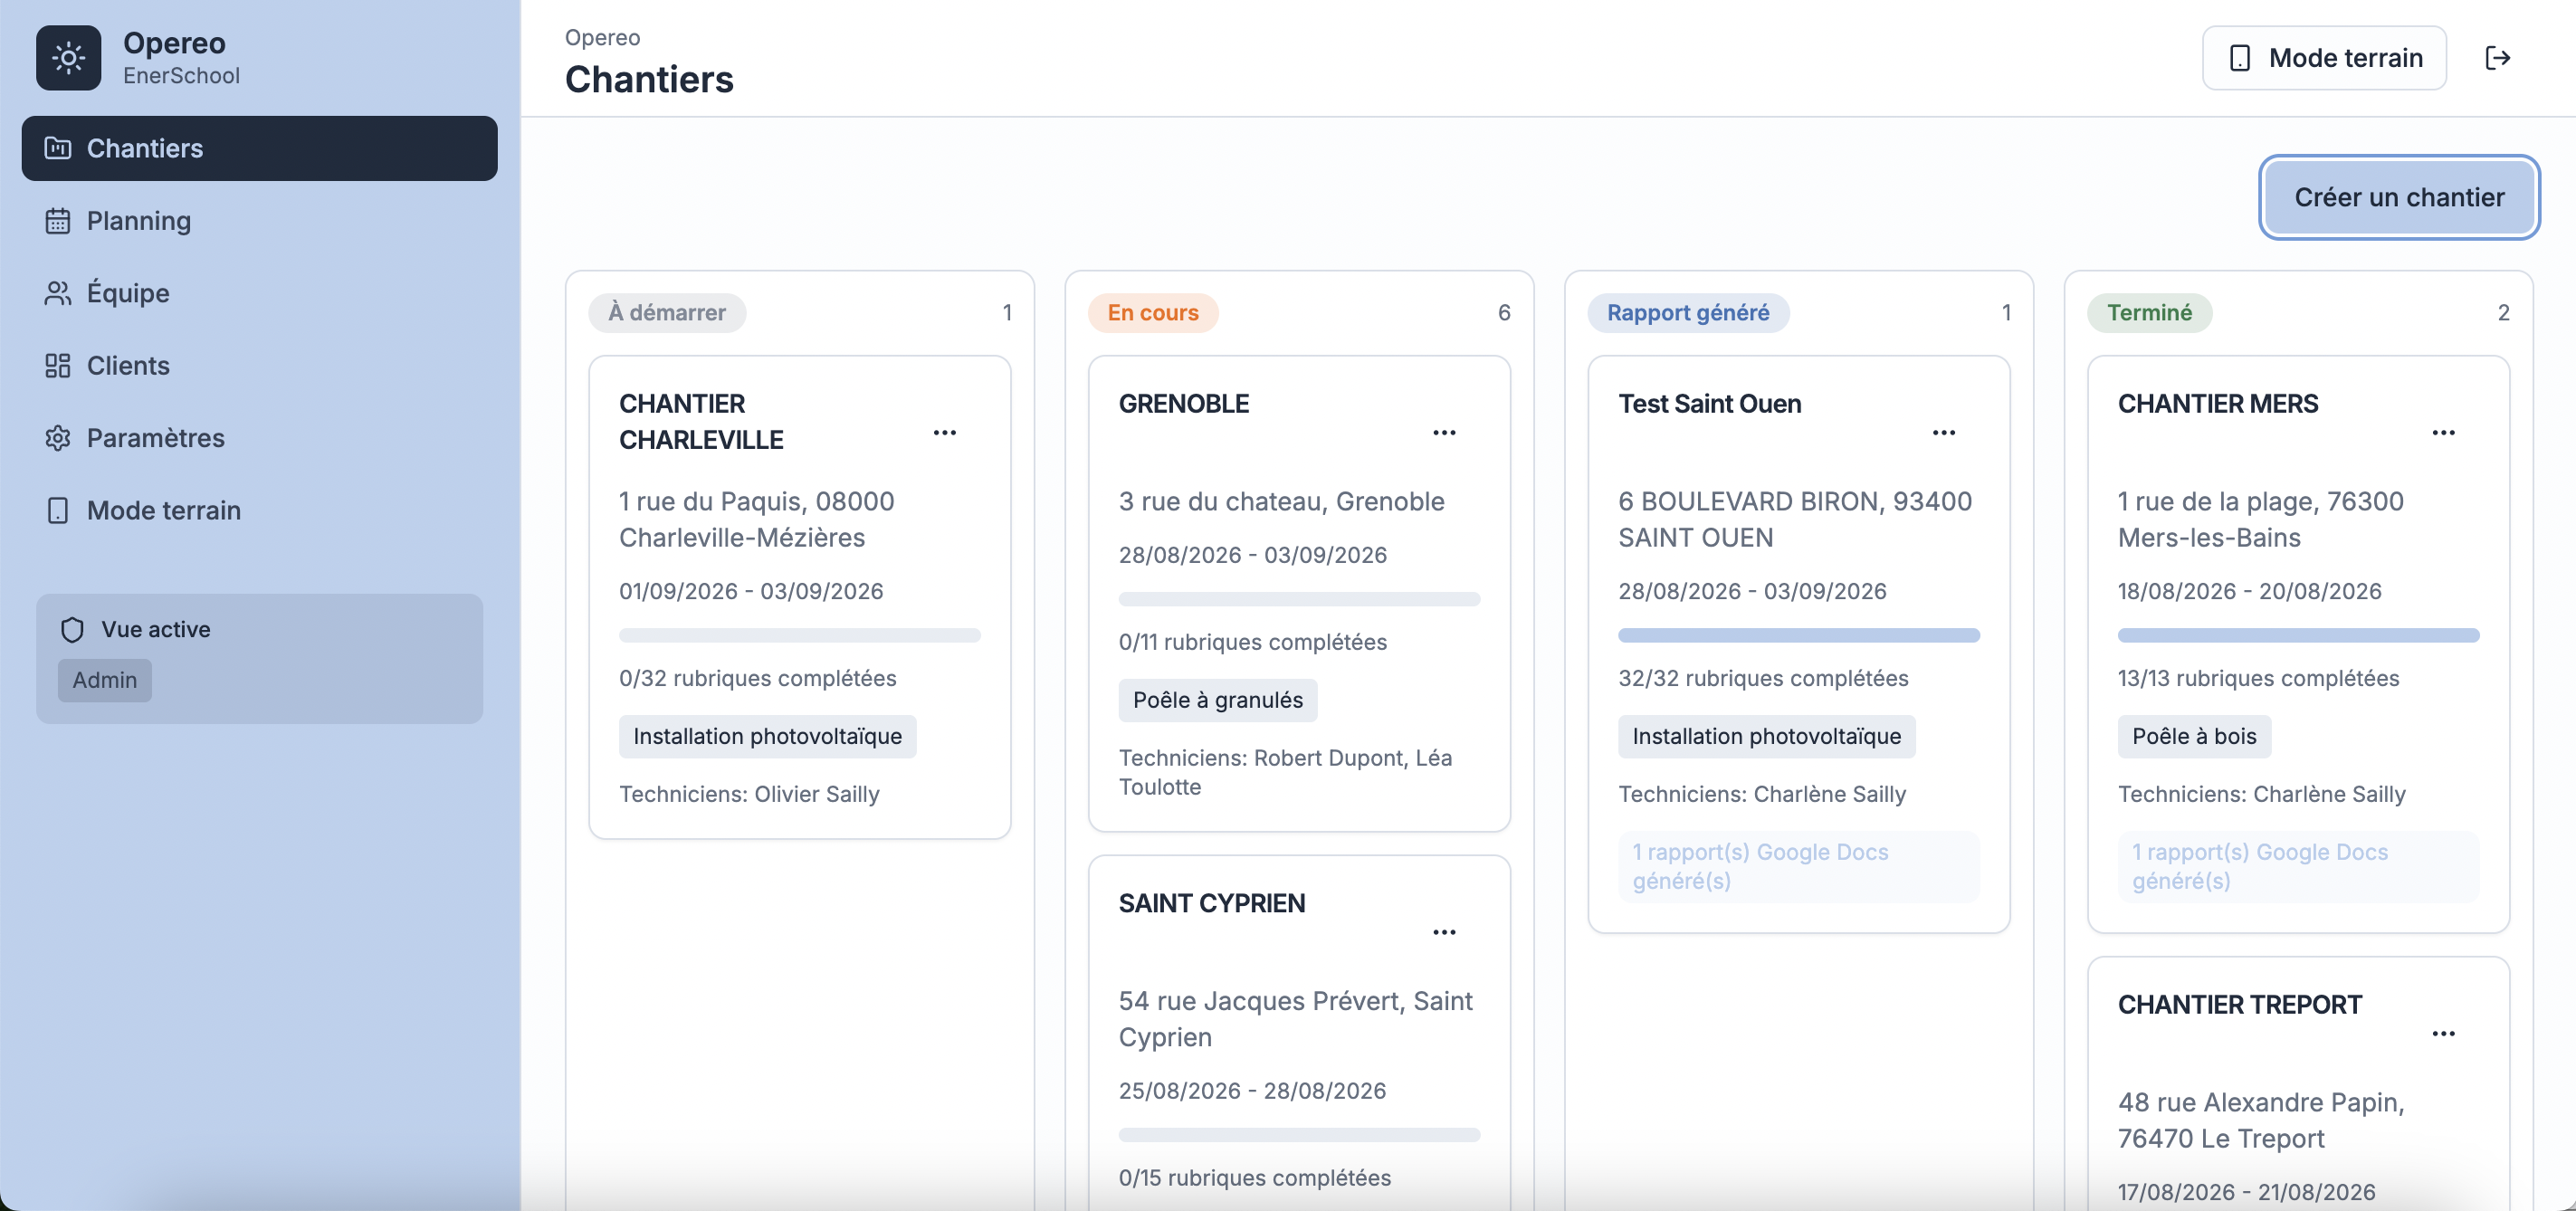Click the logout arrow icon
2576x1211 pixels.
coord(2497,58)
